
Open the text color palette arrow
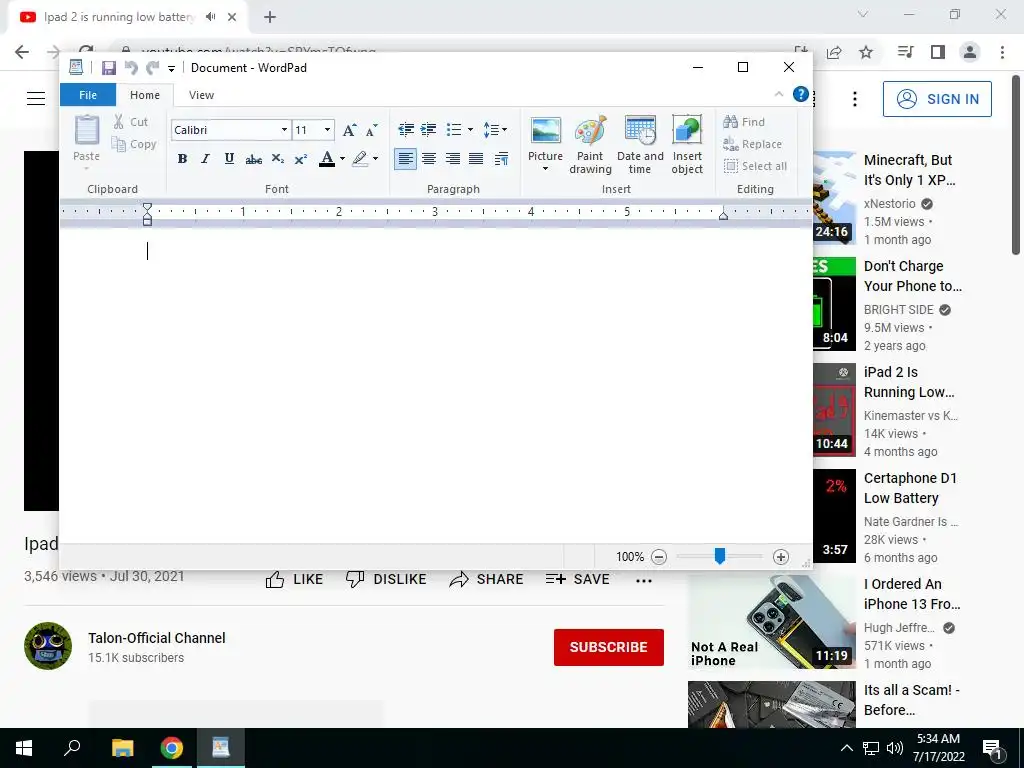(342, 159)
